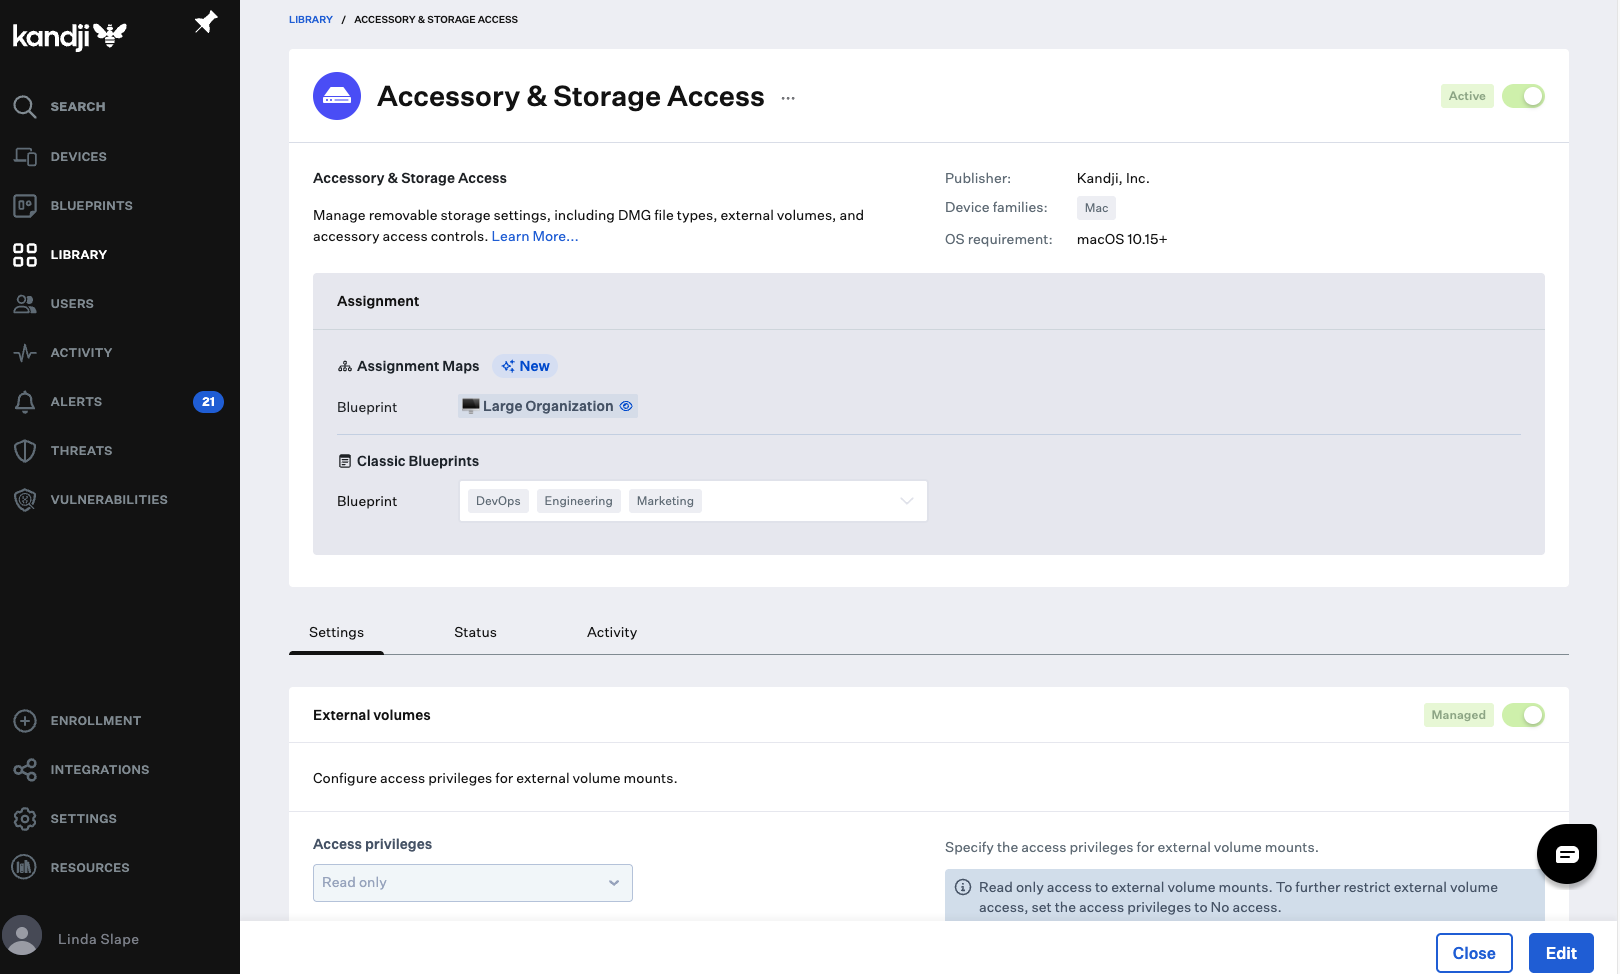Open the Integrations nodes icon
This screenshot has width=1620, height=974.
25,770
